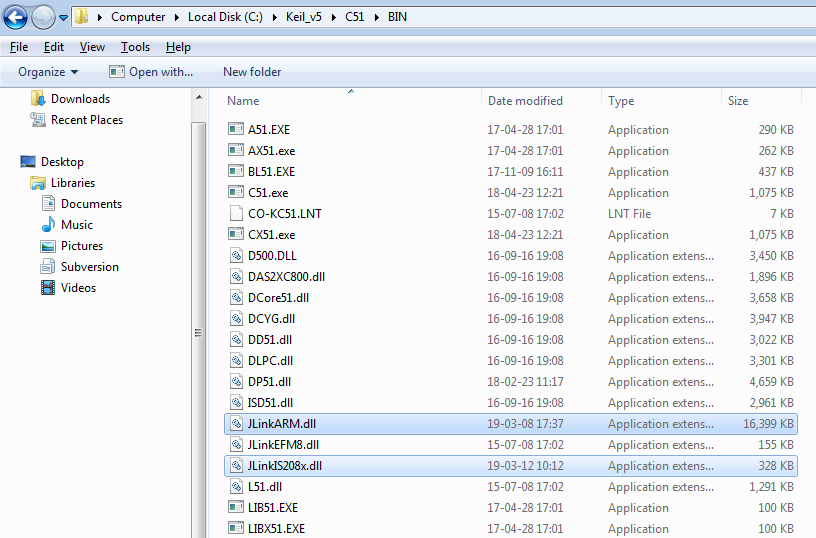Viewport: 816px width, 538px height.
Task: Open the Tools menu
Action: [135, 47]
